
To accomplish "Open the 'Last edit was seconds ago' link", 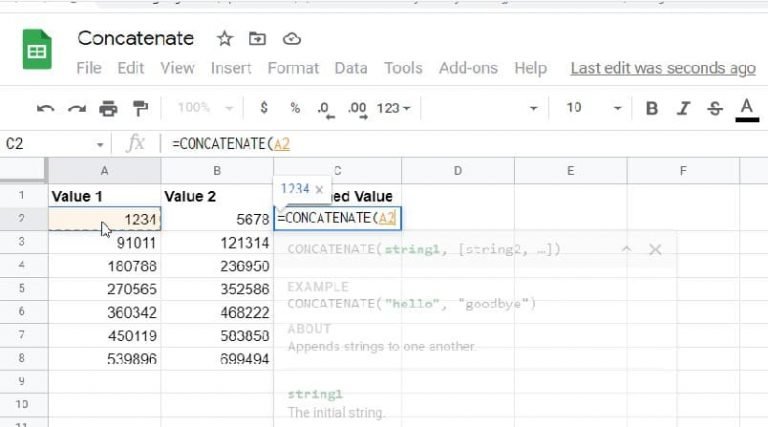I will (x=663, y=68).
